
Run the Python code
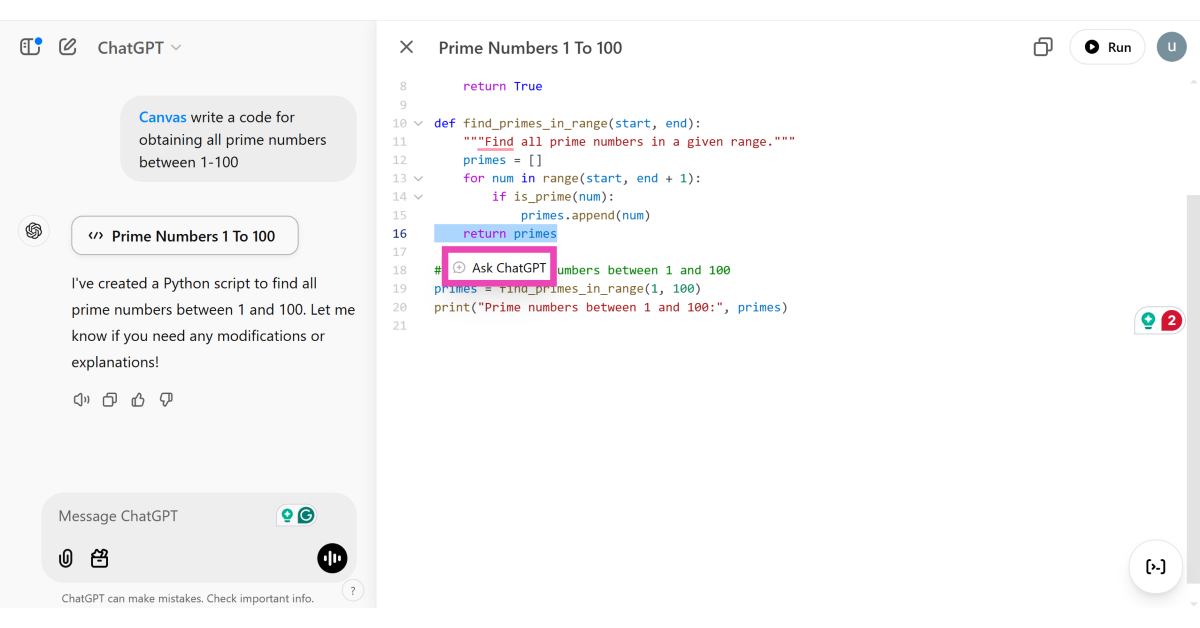click(x=1107, y=47)
